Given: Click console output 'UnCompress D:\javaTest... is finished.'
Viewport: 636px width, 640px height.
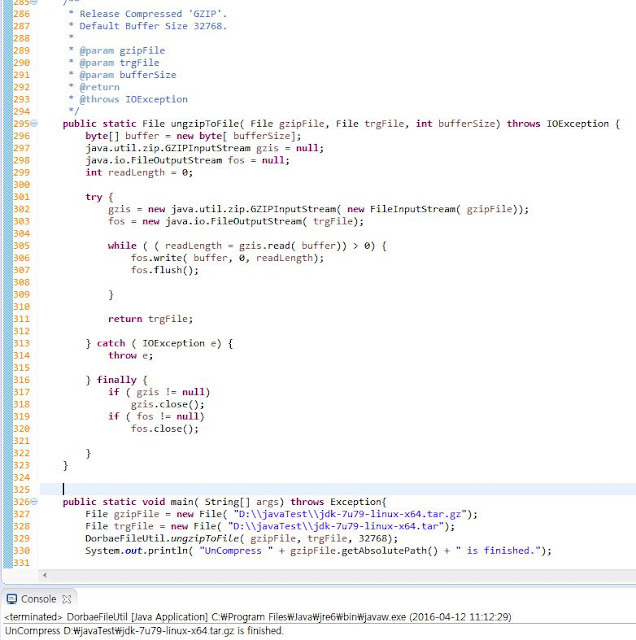Looking at the screenshot, I should 144,631.
